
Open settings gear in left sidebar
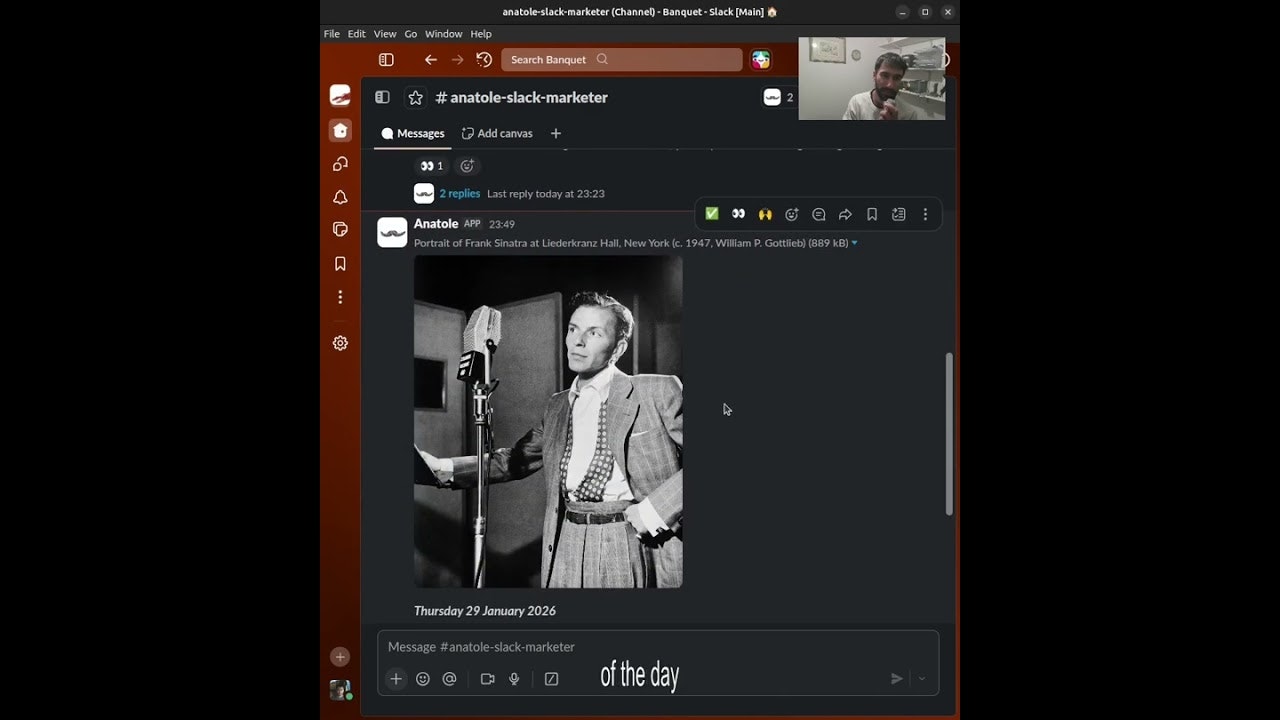click(x=340, y=343)
